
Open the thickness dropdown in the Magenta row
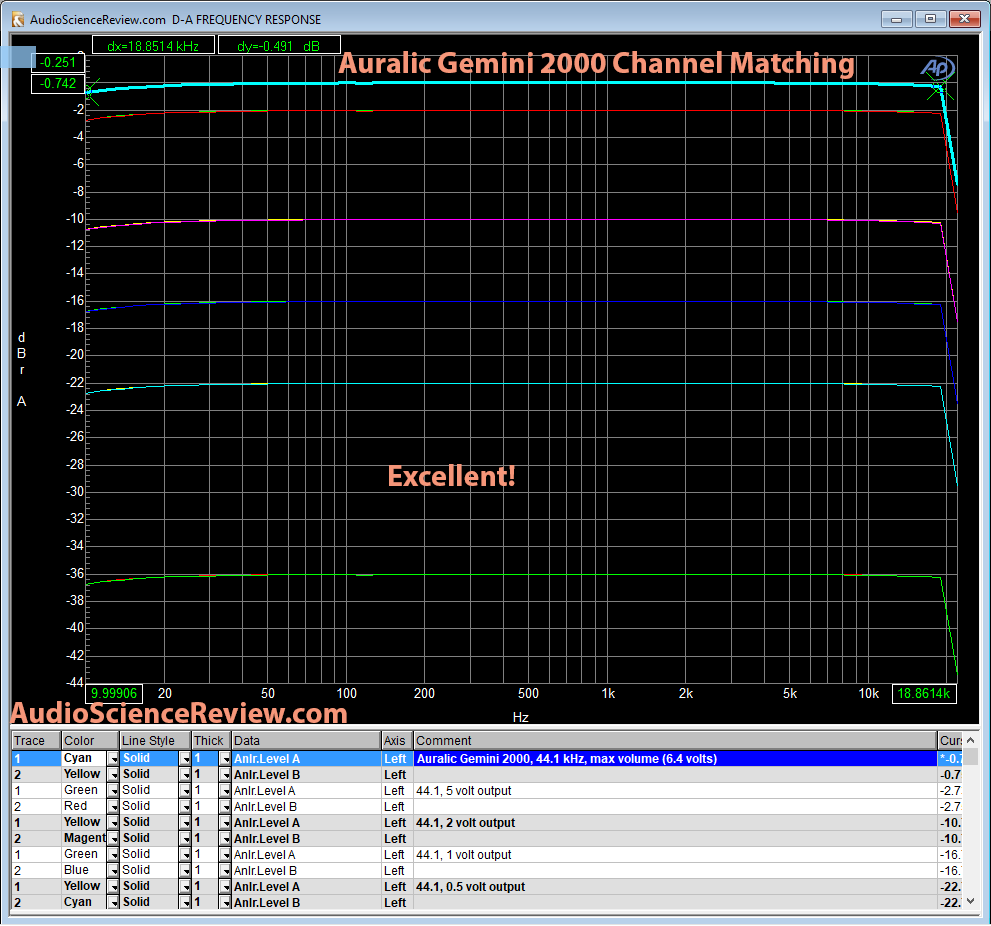coord(225,839)
